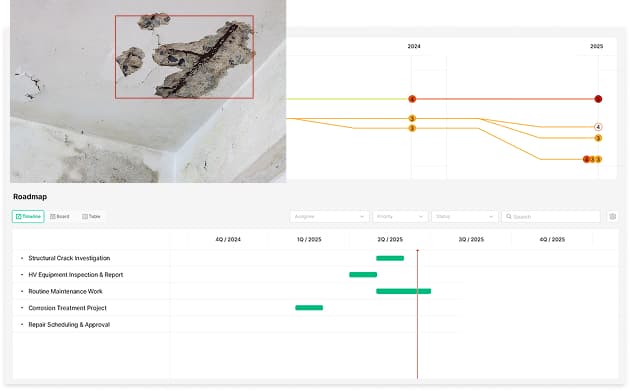Open the ceiling damage inspection photo
The width and height of the screenshot is (630, 391).
click(148, 91)
